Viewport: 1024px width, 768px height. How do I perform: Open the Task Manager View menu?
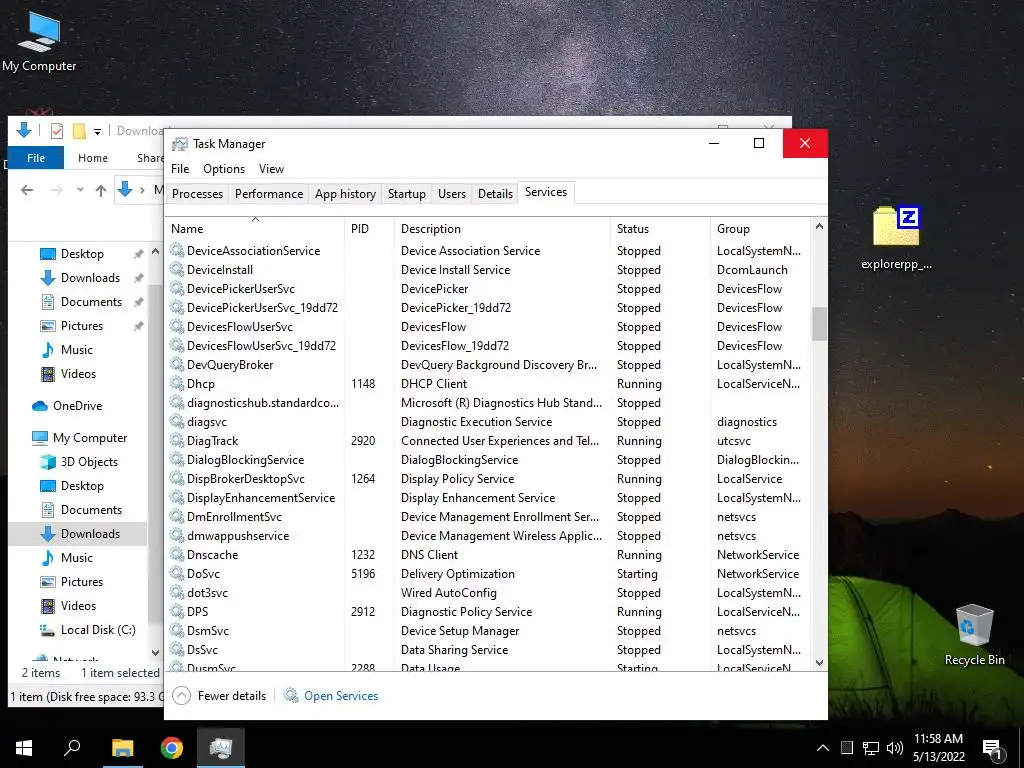[x=271, y=168]
